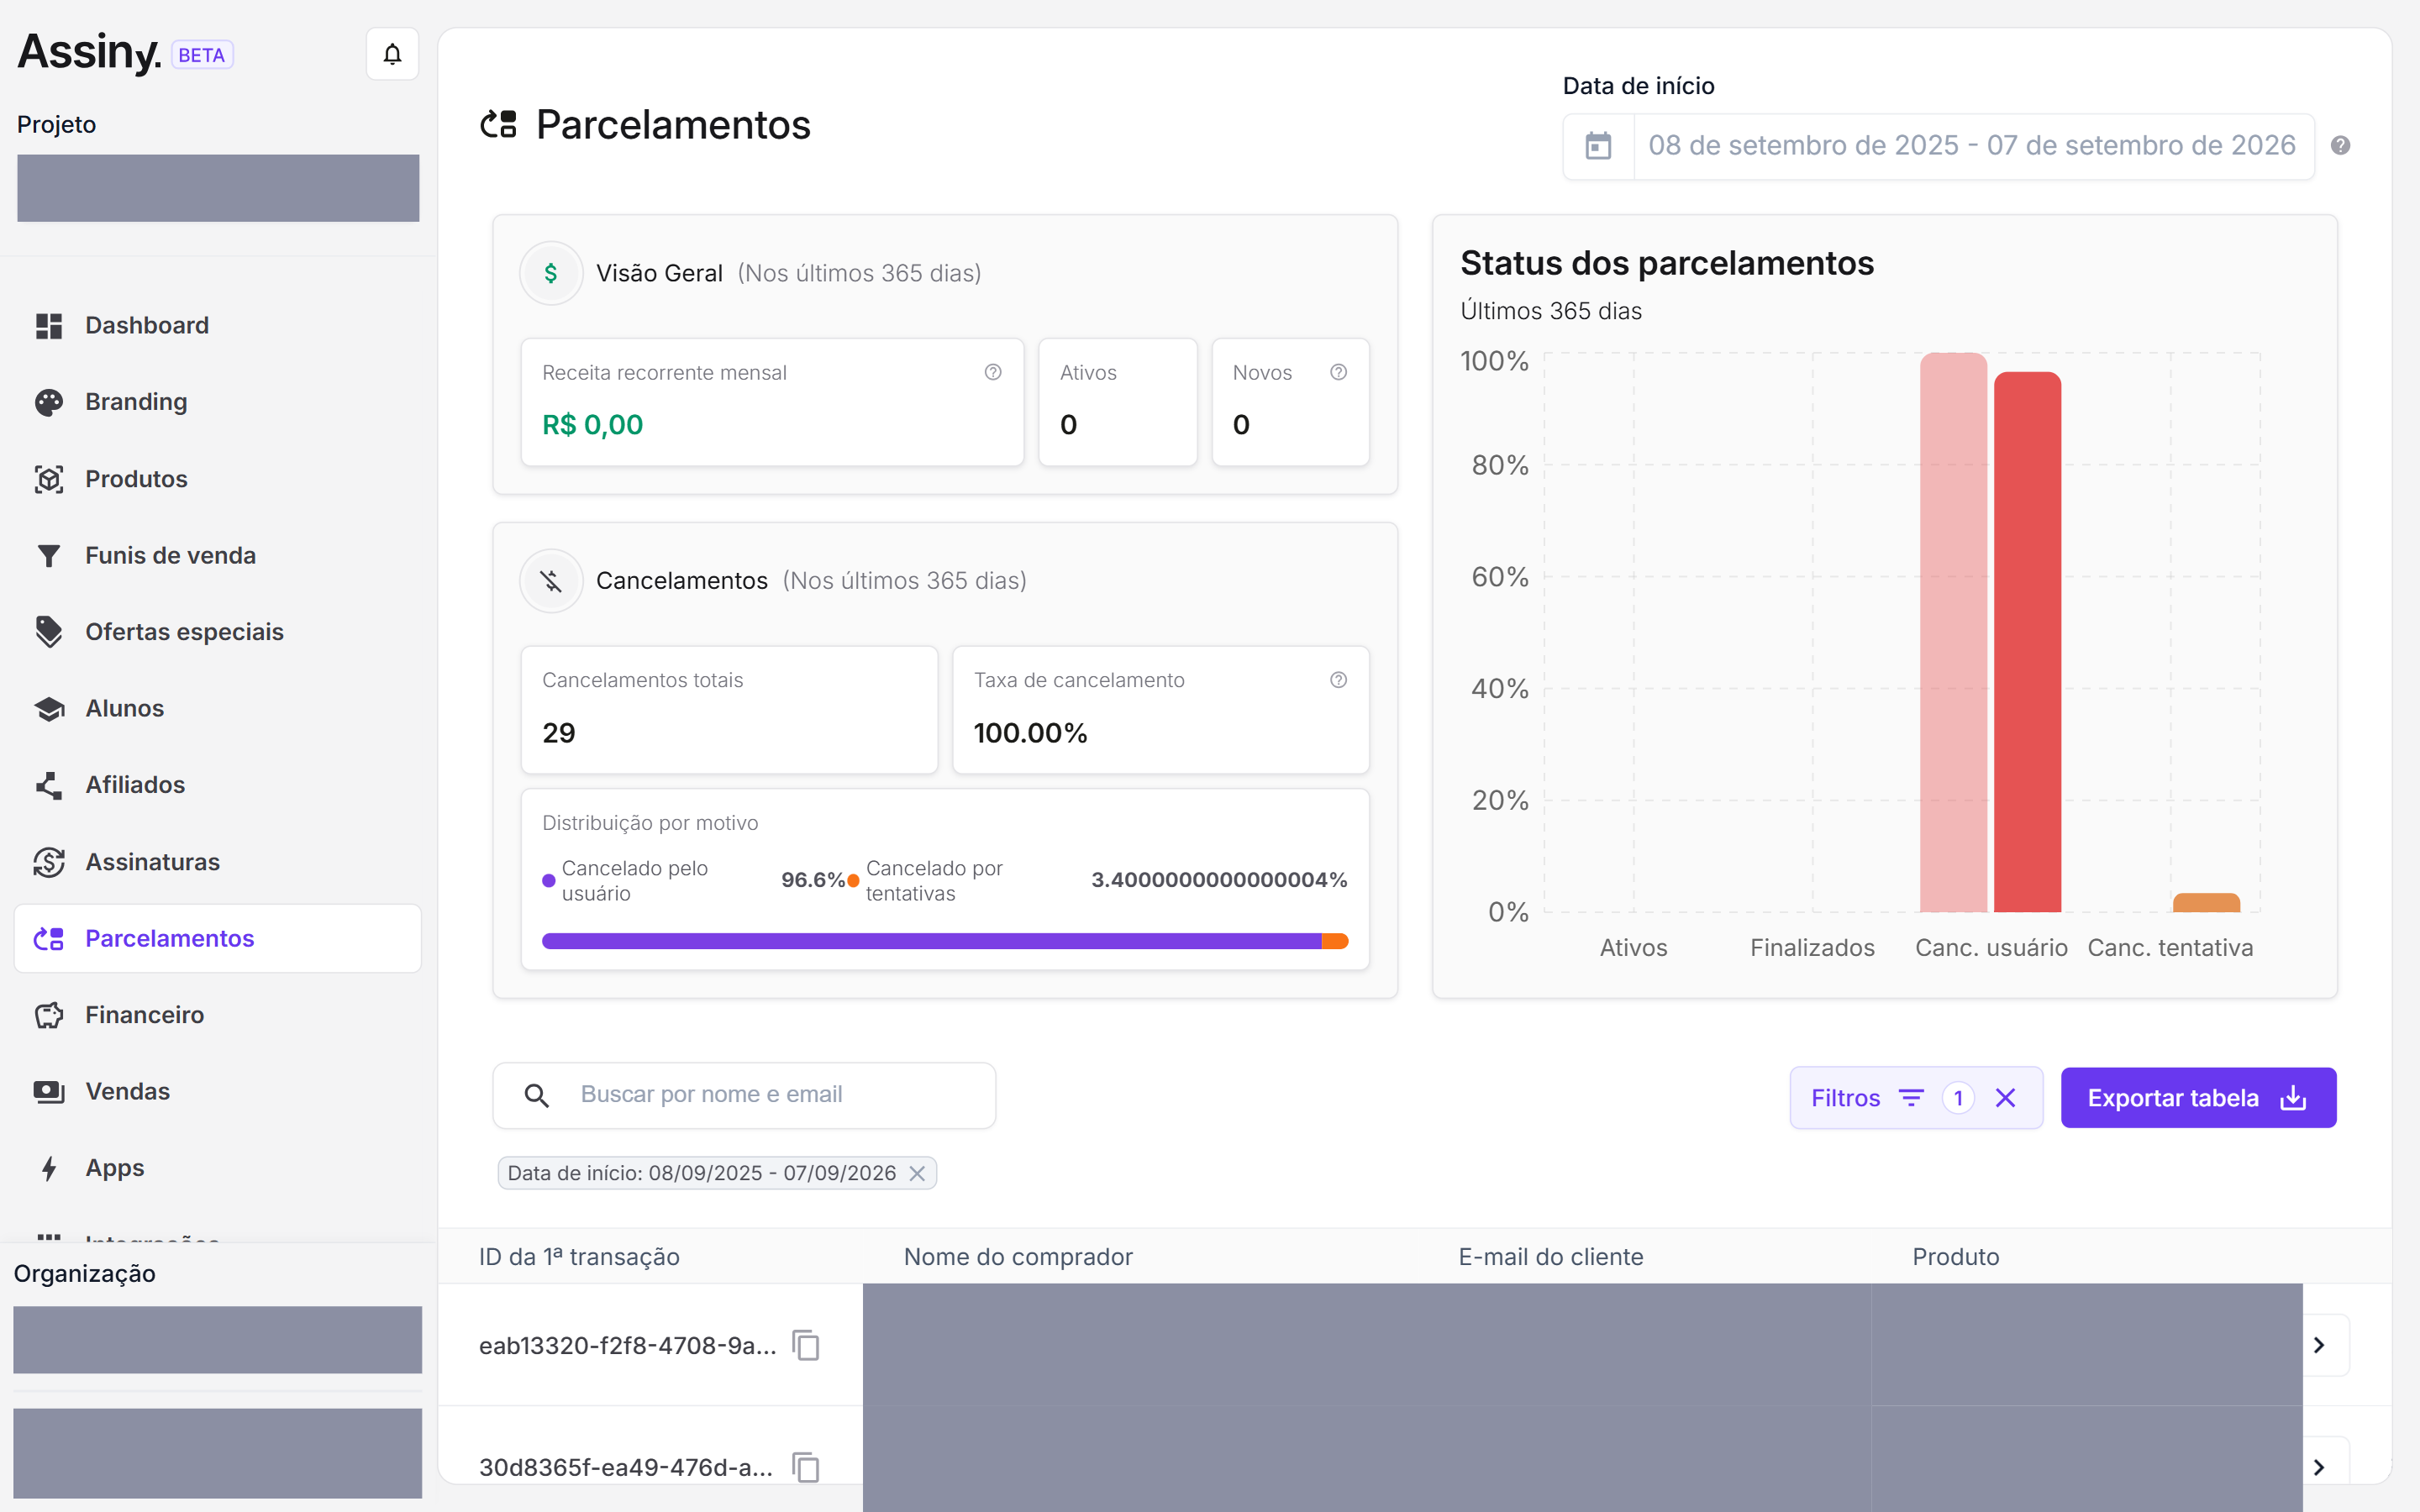Expand row 30d8365f details chevron
Screen dimensions: 2420x1512
tap(2320, 1467)
